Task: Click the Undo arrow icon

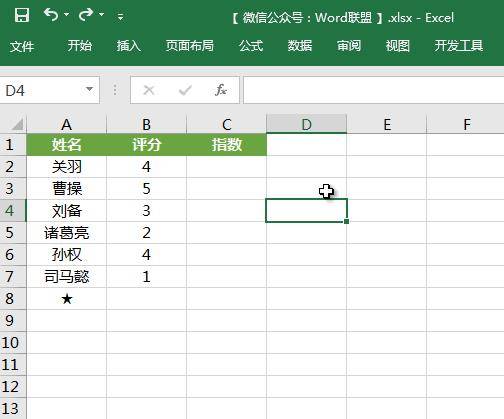Action: [51, 15]
